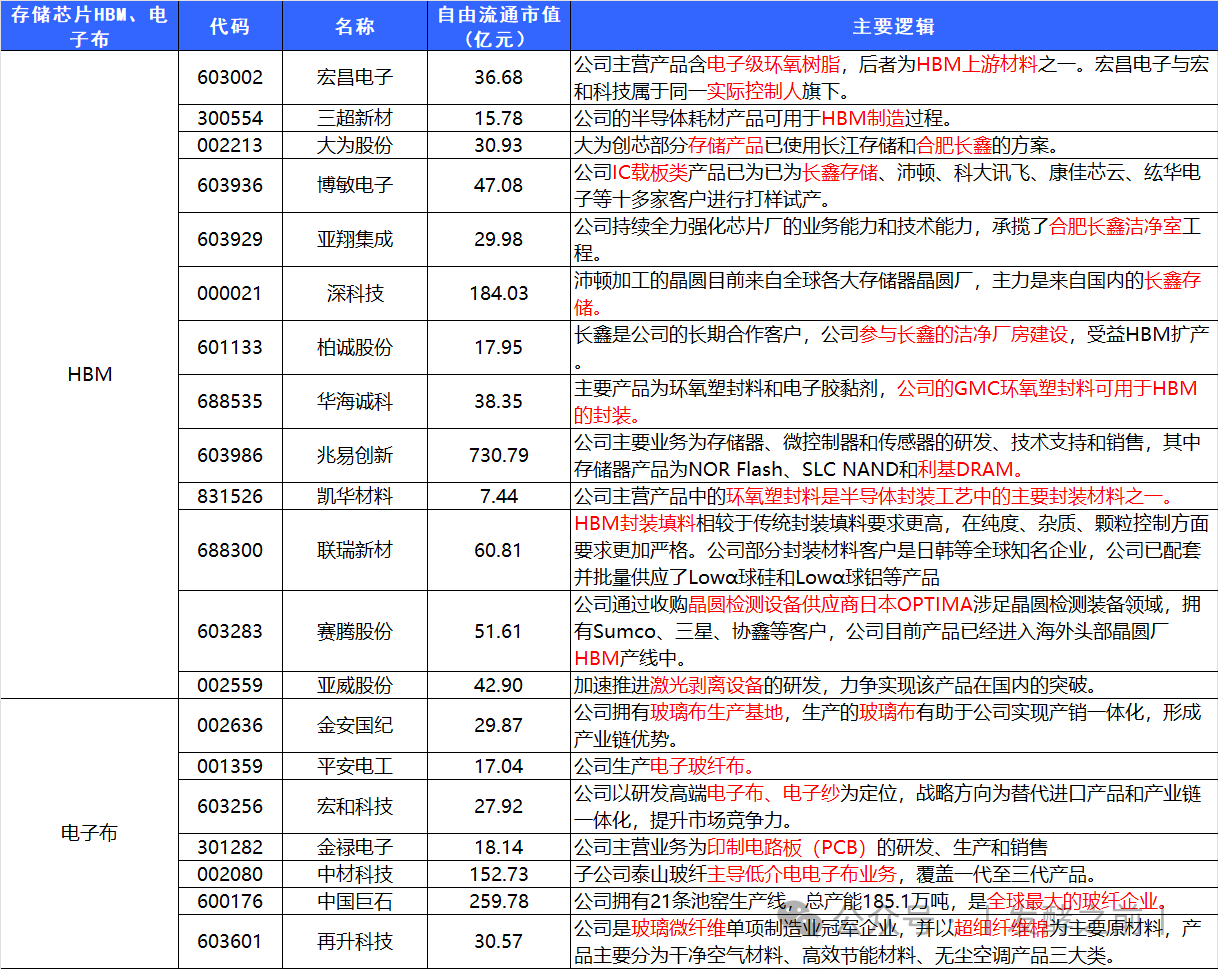This screenshot has width=1218, height=969.
Task: Click the name "柏诚股份"
Action: (x=355, y=347)
